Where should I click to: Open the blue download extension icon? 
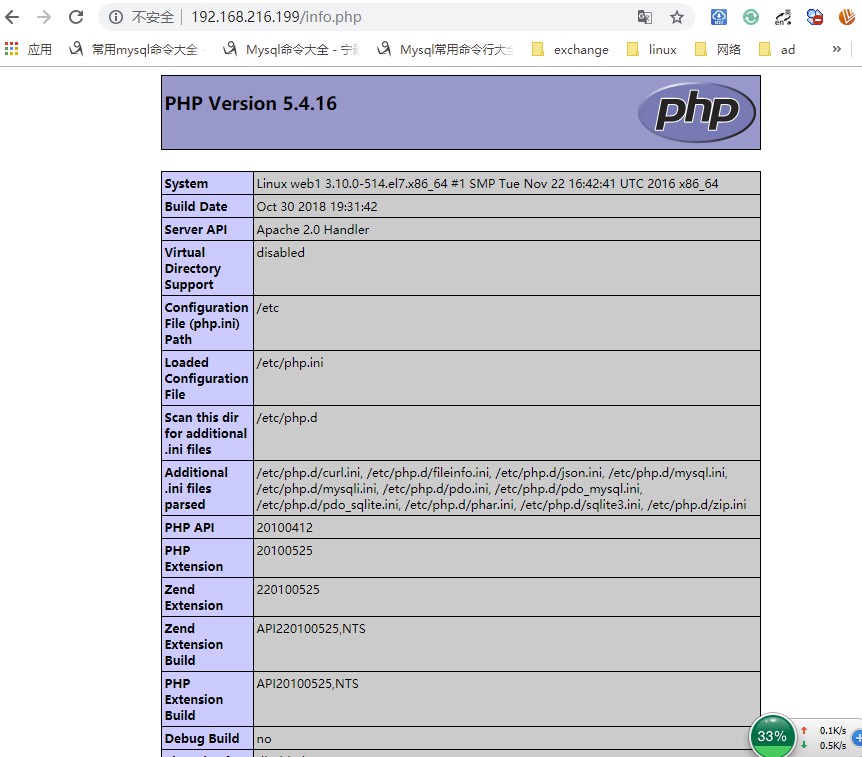719,17
